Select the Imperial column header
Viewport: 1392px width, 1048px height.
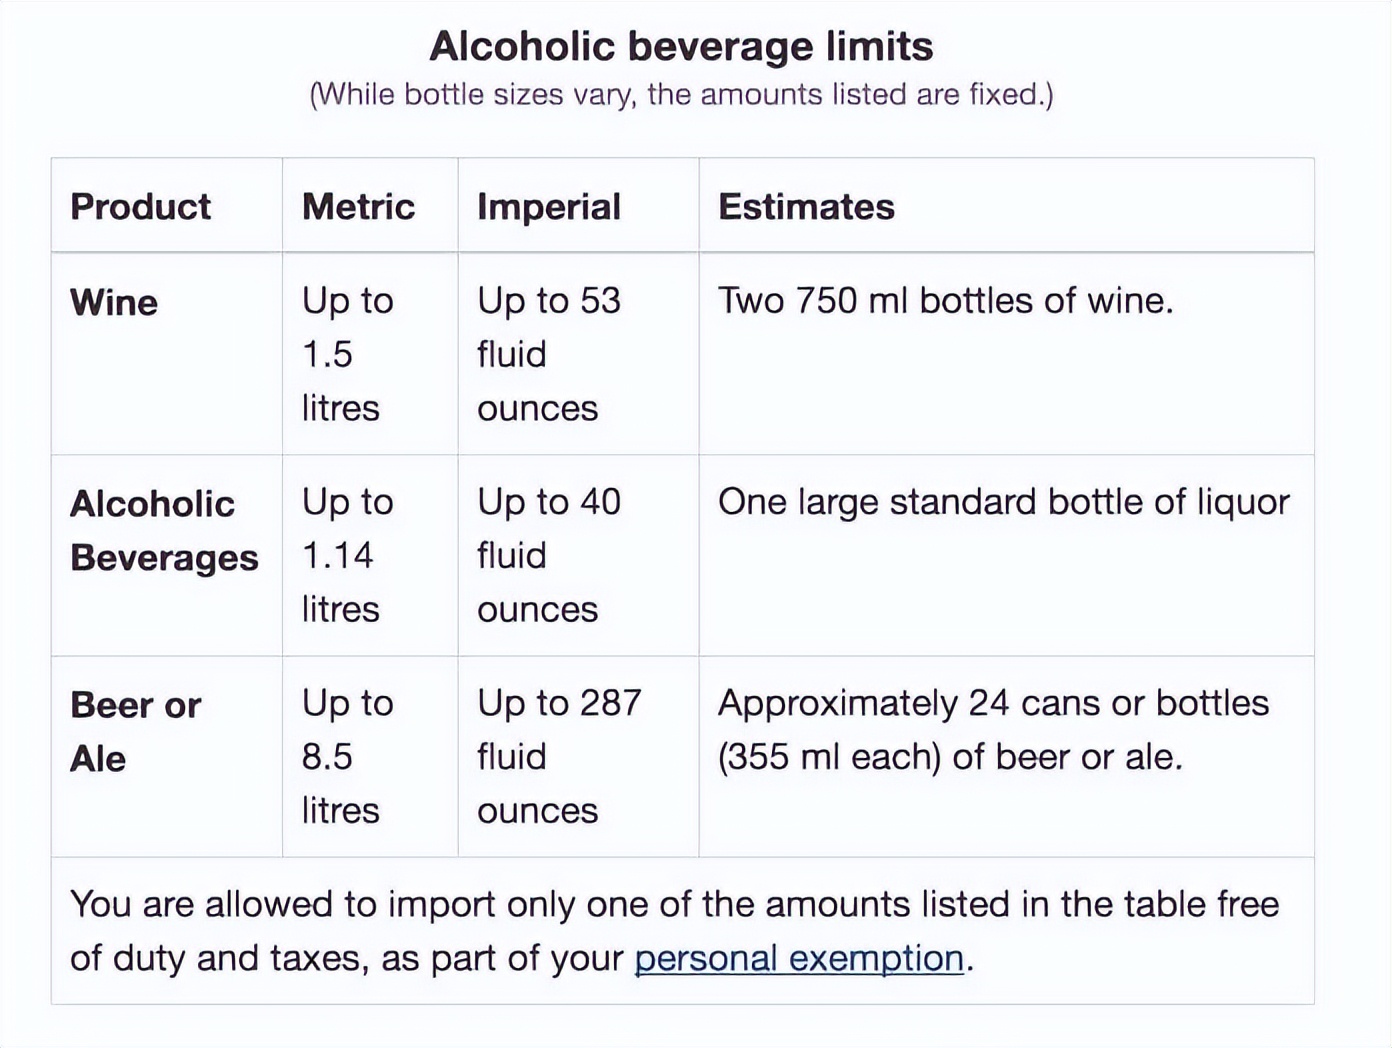click(x=549, y=206)
